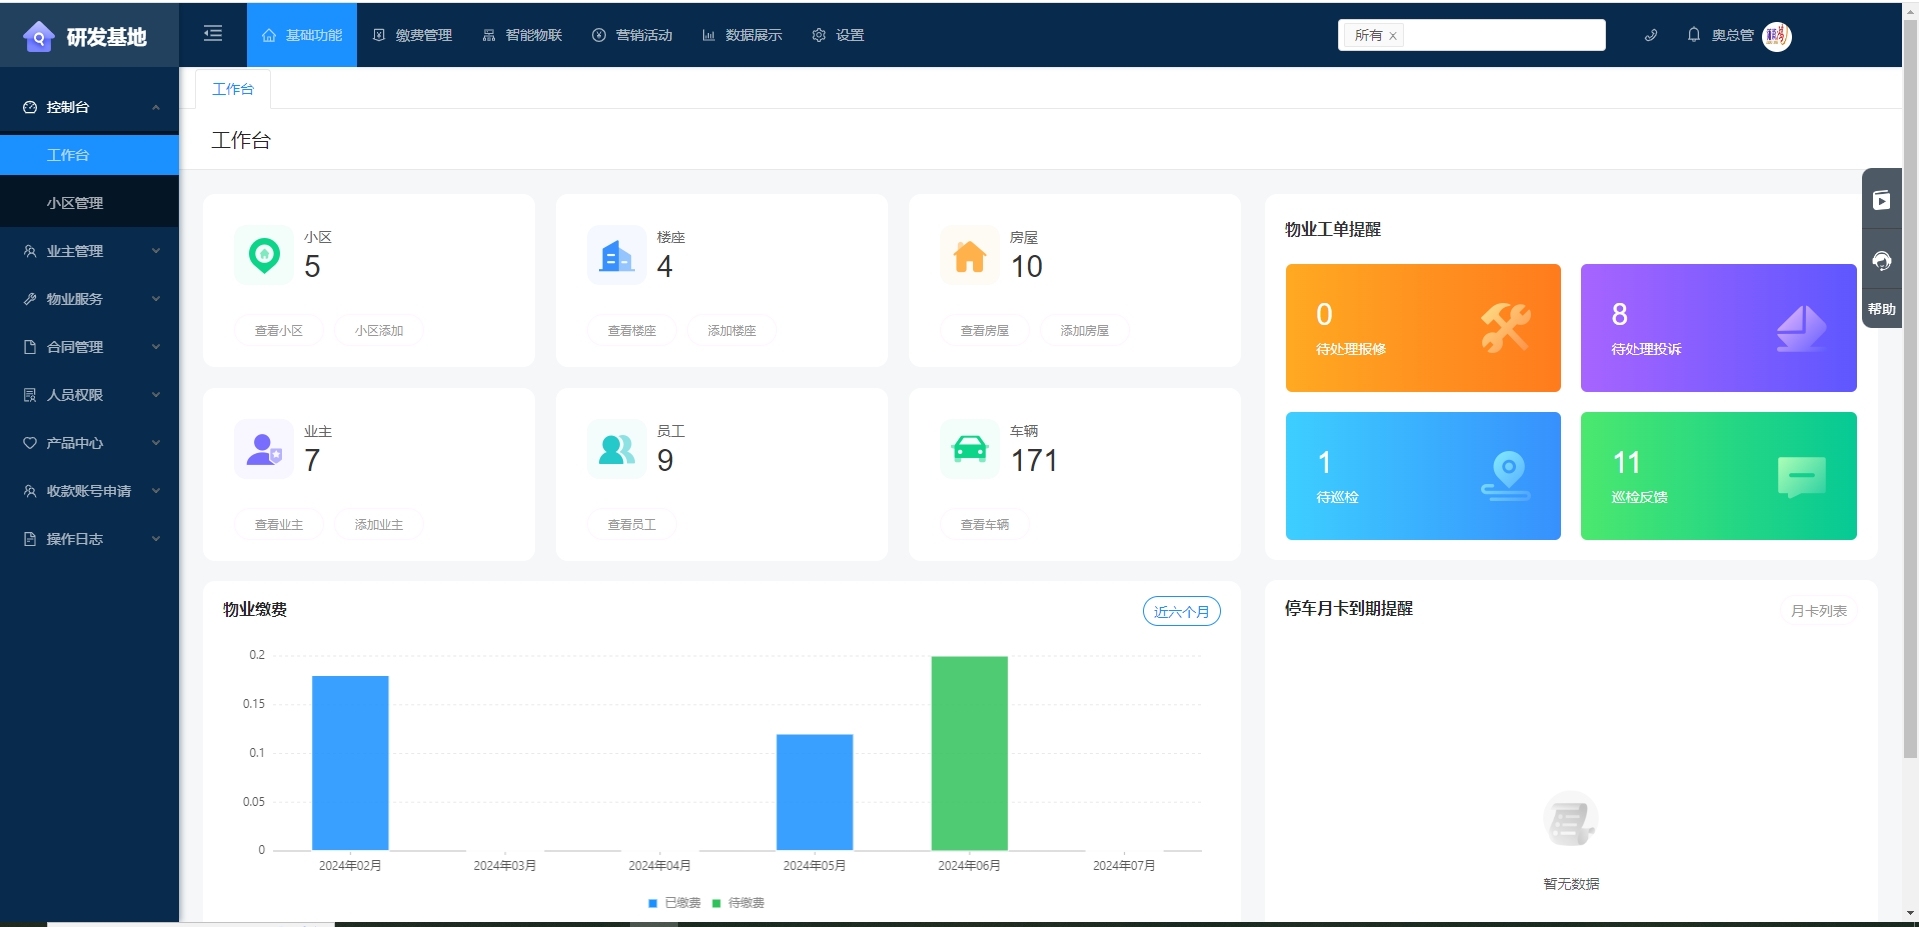Image resolution: width=1919 pixels, height=927 pixels.
Task: Open notifications bell icon
Action: (1693, 35)
